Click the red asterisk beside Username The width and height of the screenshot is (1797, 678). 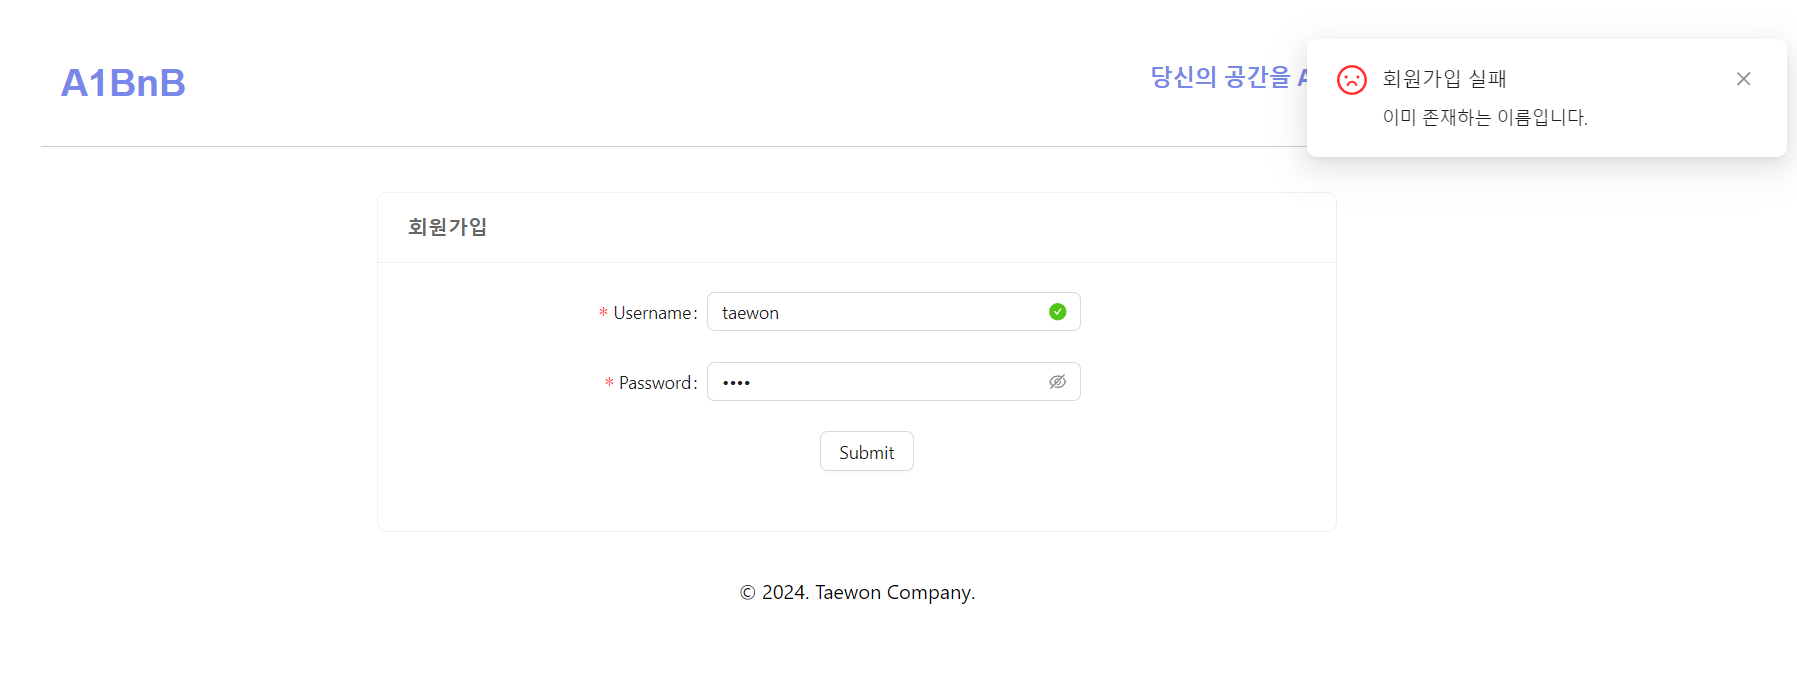603,314
